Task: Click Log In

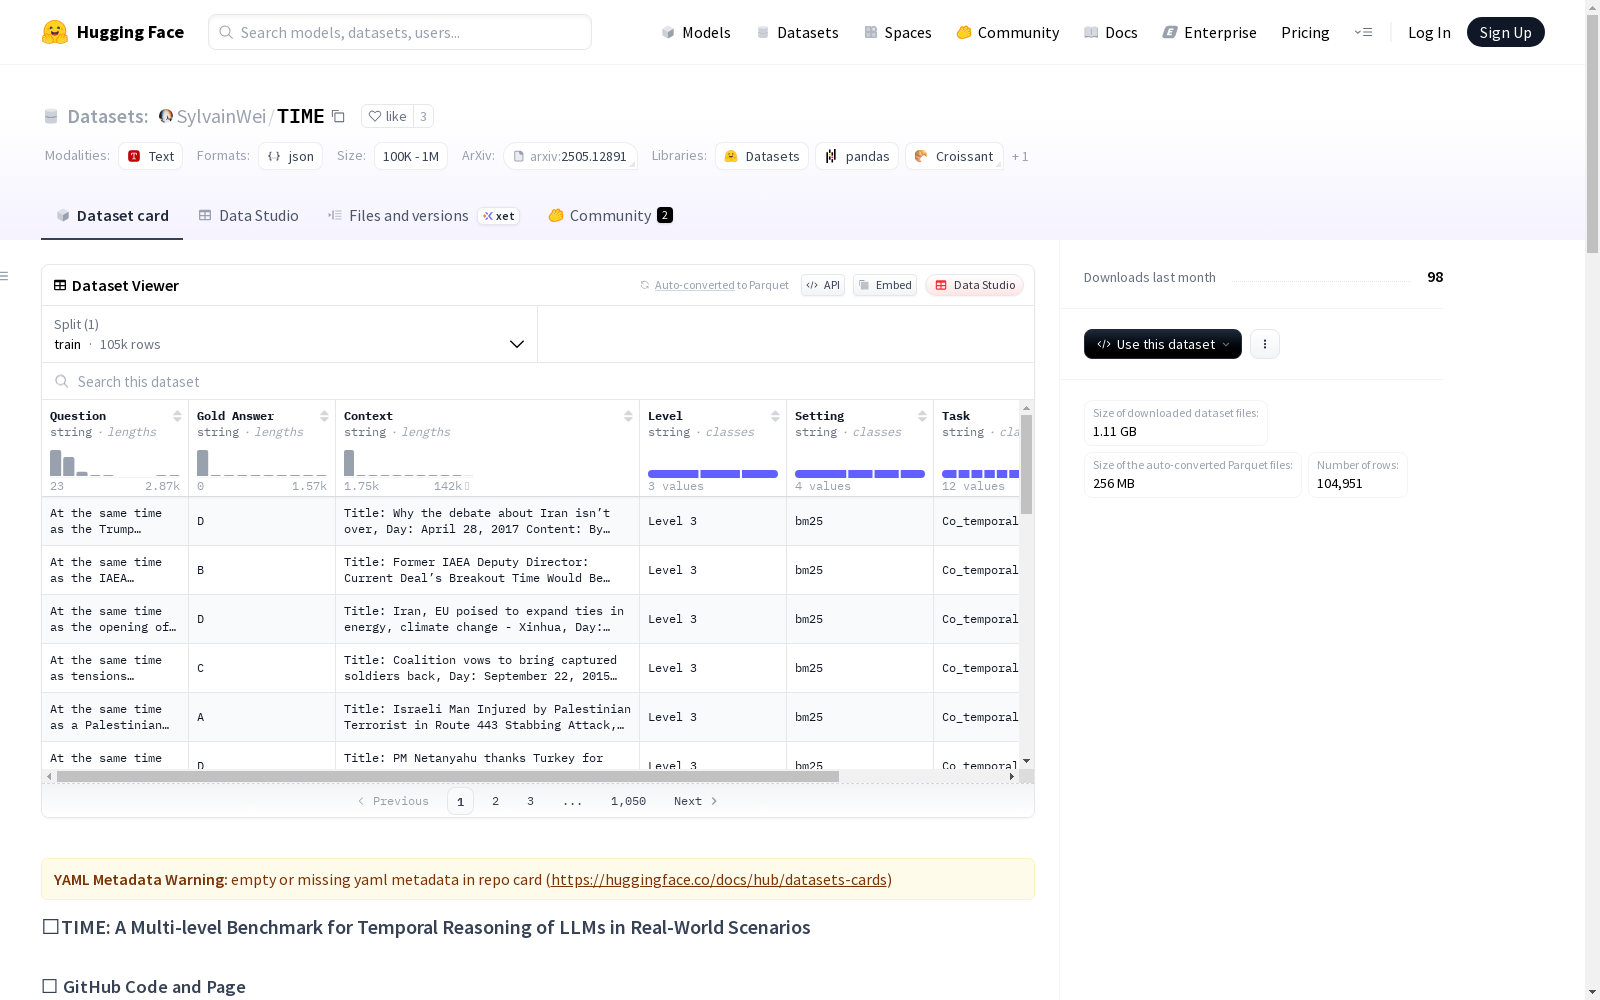Action: pyautogui.click(x=1429, y=32)
